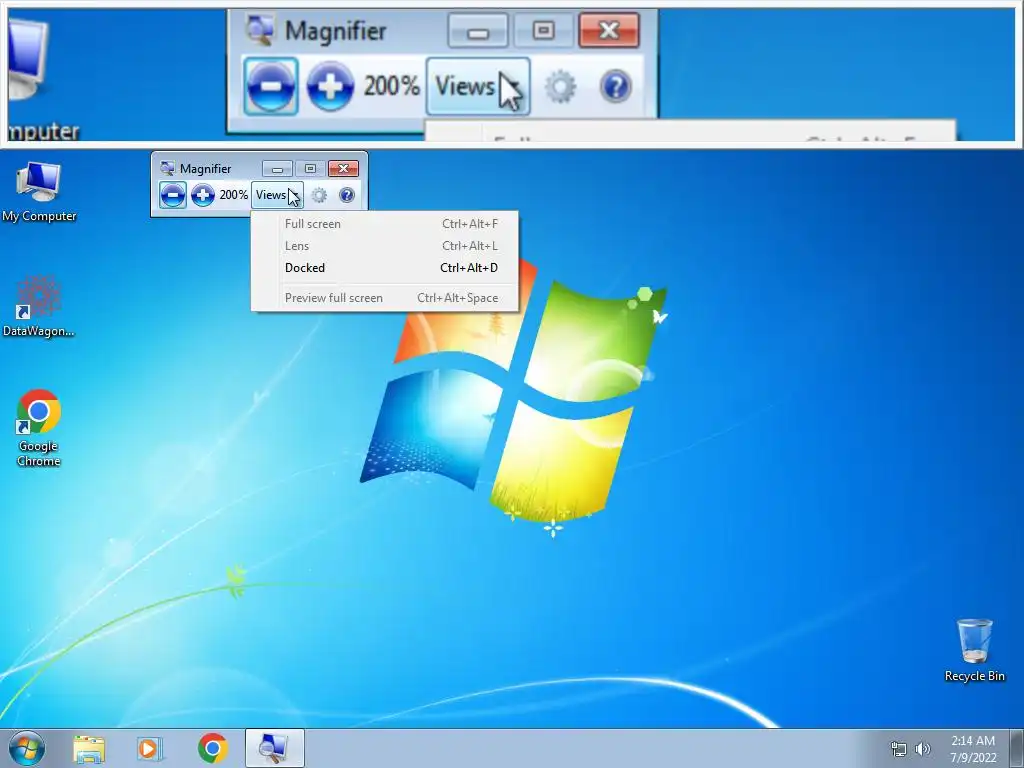Screen dimensions: 1024x768
Task: Select Docked view option
Action: (x=385, y=268)
